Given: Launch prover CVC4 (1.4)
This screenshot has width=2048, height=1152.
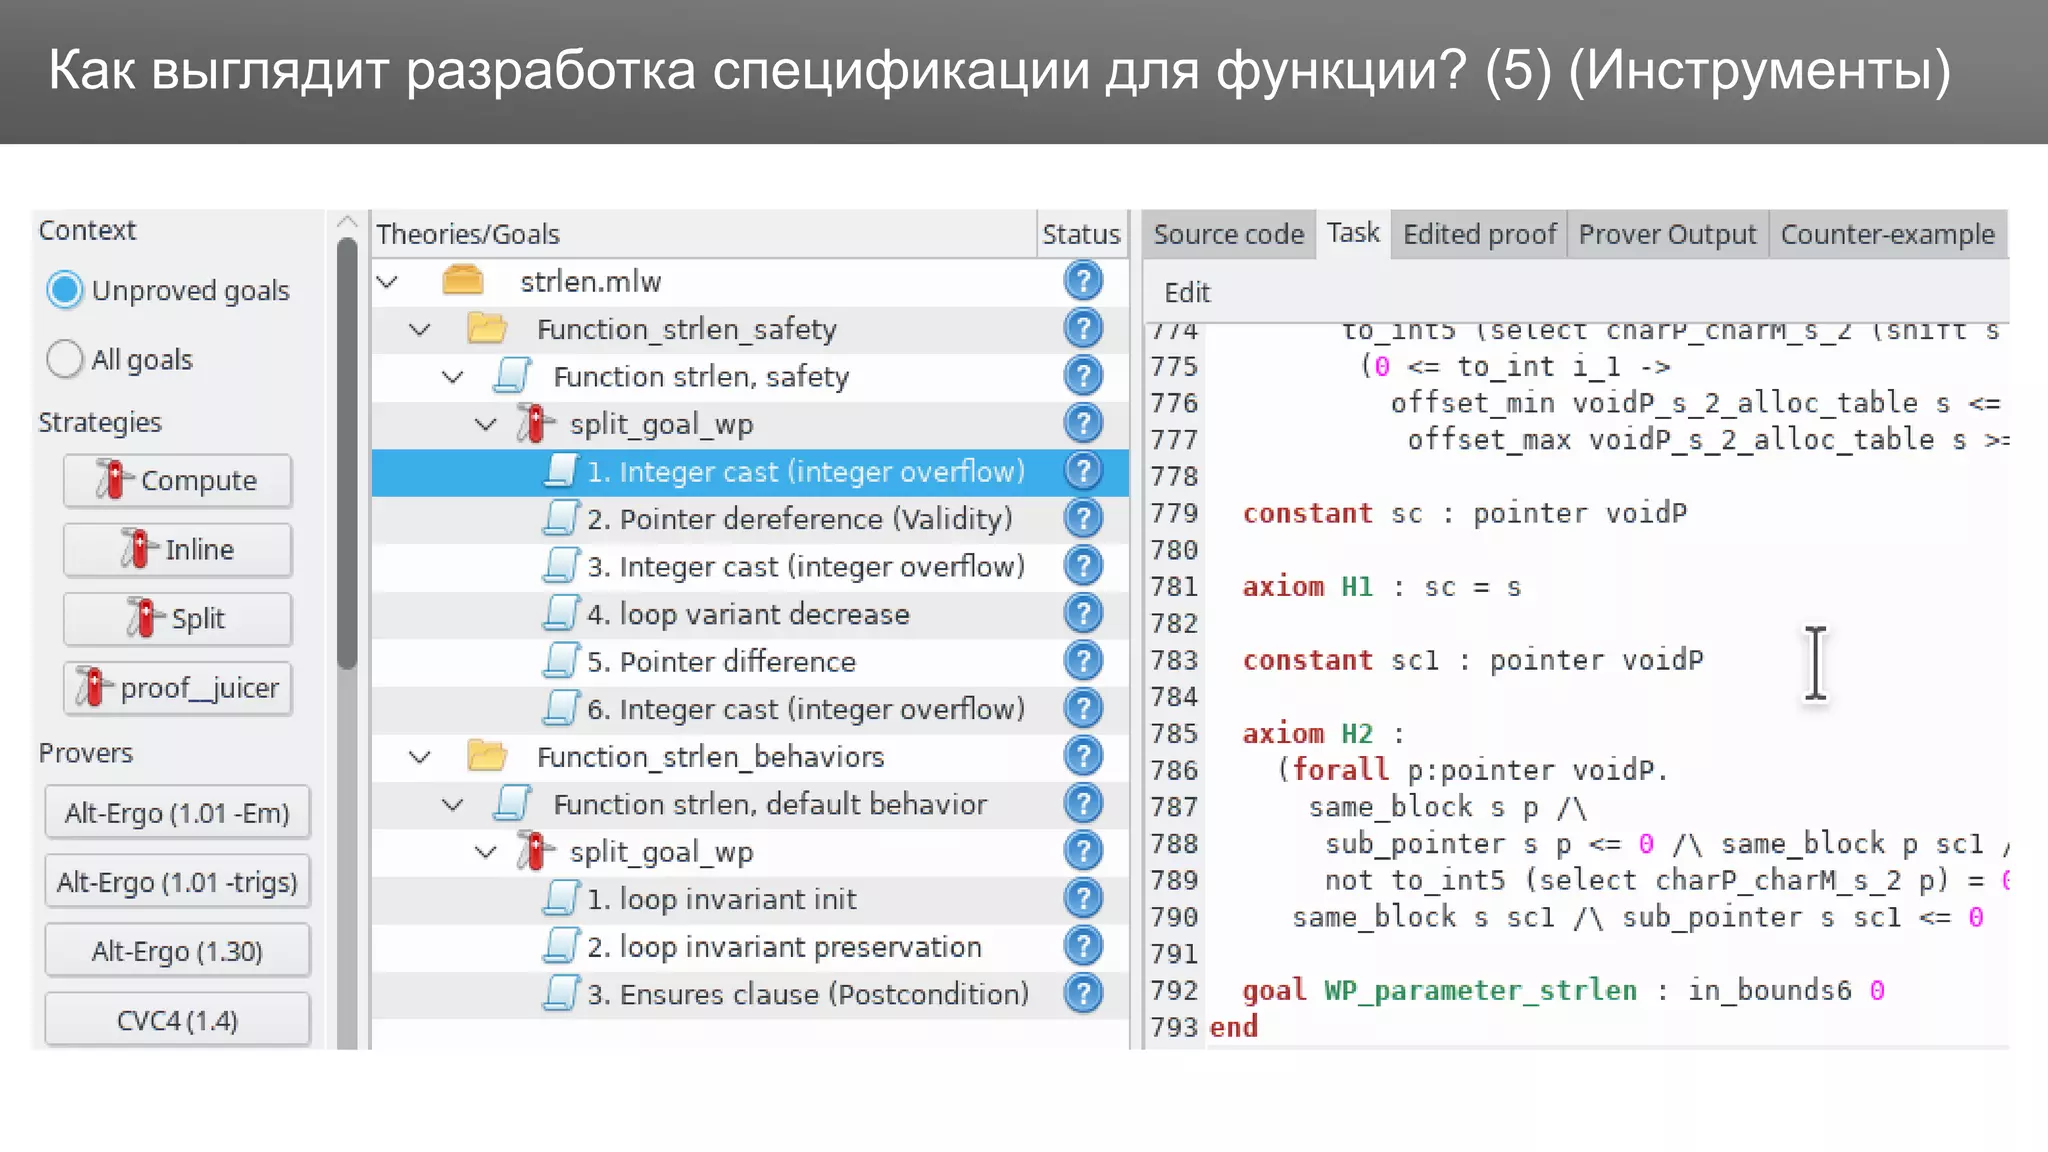Looking at the screenshot, I should tap(177, 1020).
